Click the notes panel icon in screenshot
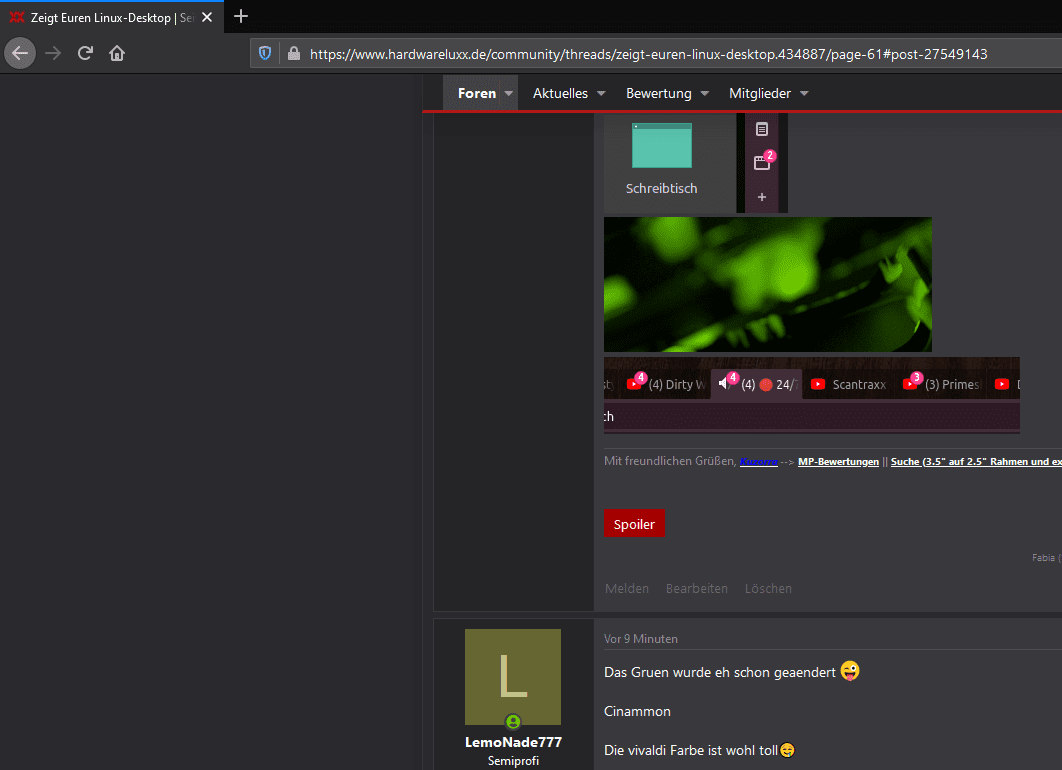Image resolution: width=1062 pixels, height=770 pixels. tap(762, 129)
